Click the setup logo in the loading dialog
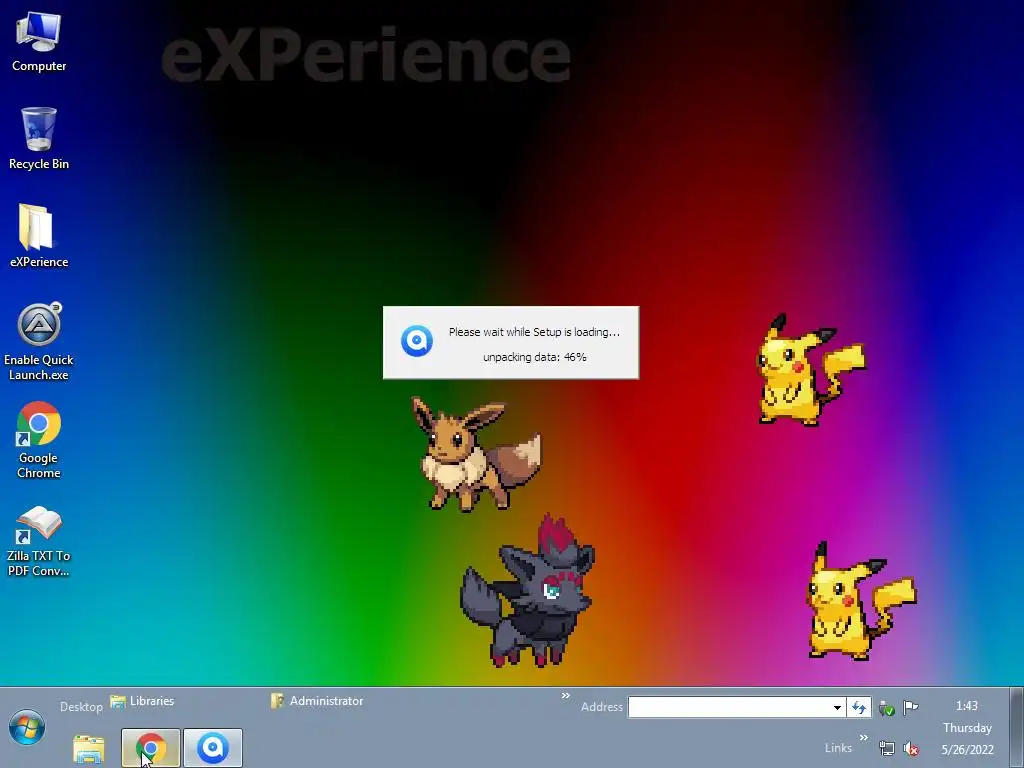The height and width of the screenshot is (768, 1024). tap(417, 341)
